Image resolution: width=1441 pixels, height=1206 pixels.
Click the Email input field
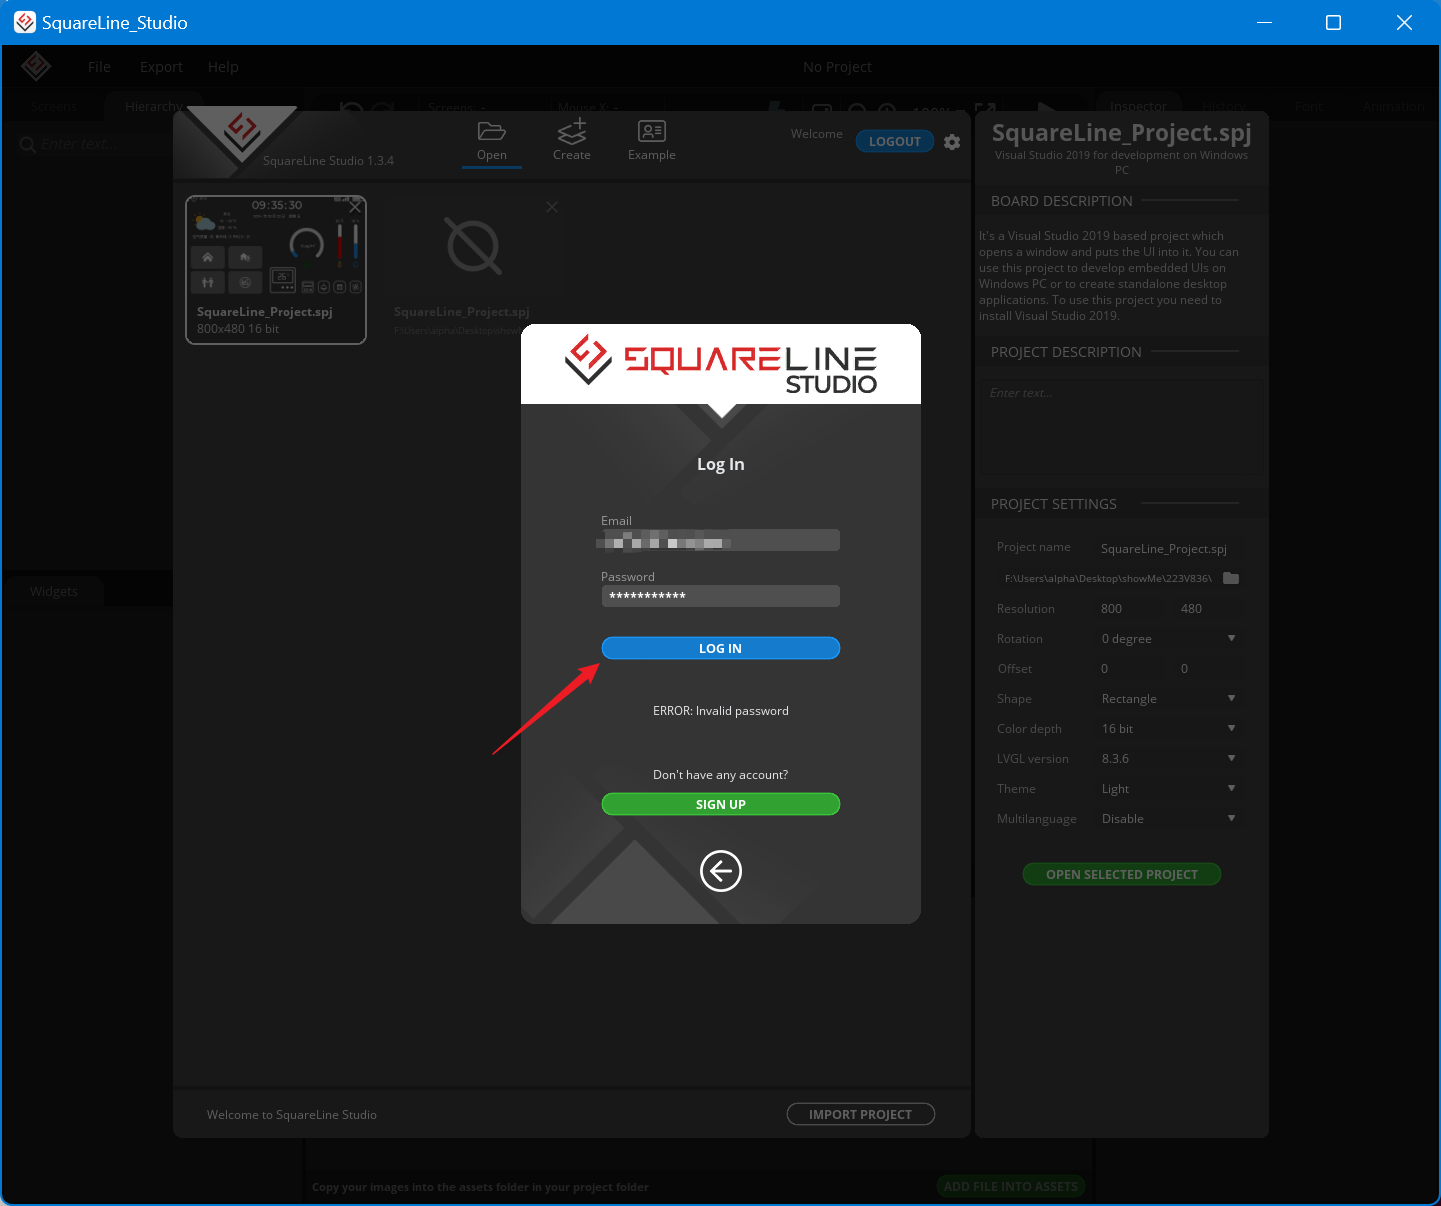718,540
